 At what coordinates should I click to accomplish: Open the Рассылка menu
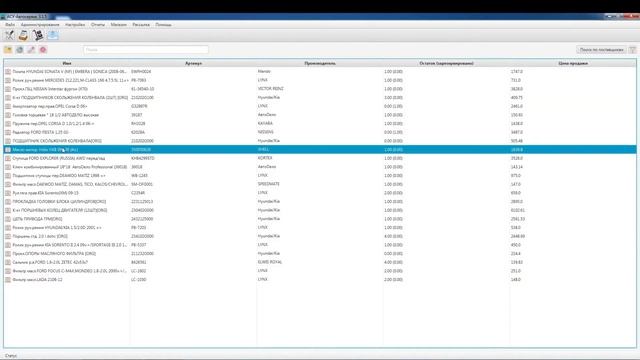pyautogui.click(x=141, y=24)
